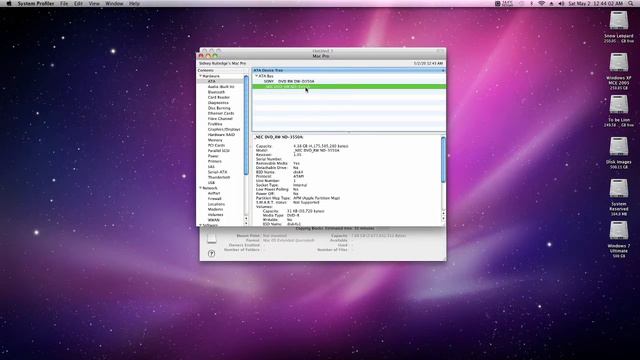The image size is (640, 360).
Task: Select the highlighted NEC DVD_RW ND-3550A row
Action: pos(349,87)
